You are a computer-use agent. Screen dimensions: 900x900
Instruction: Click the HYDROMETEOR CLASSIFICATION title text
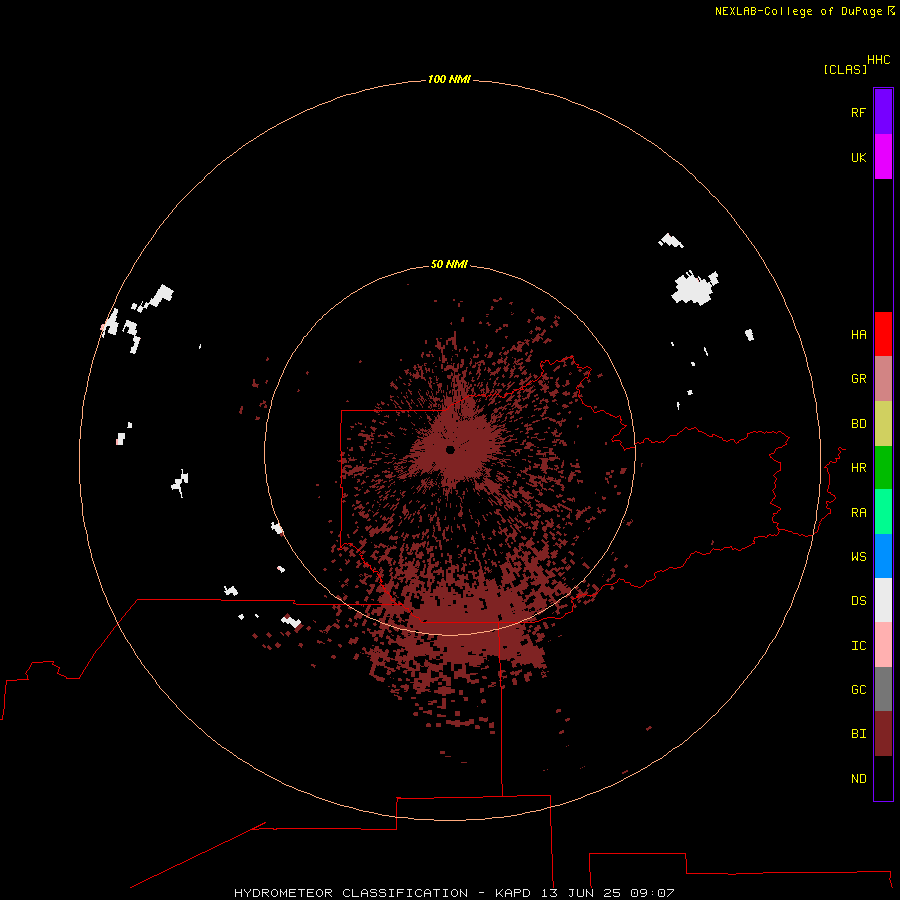tap(351, 893)
